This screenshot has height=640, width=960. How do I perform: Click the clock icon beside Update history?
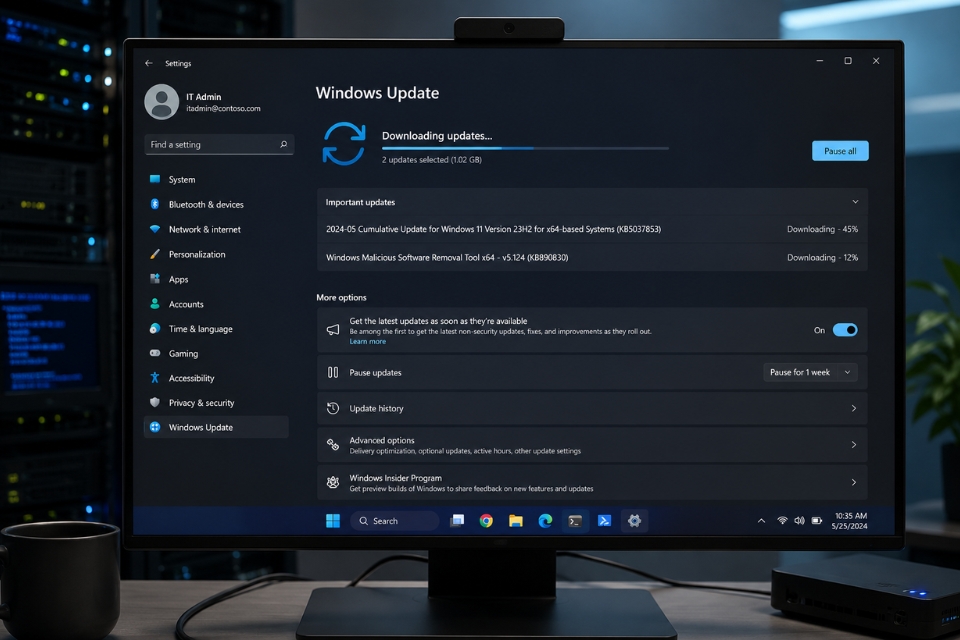point(332,408)
